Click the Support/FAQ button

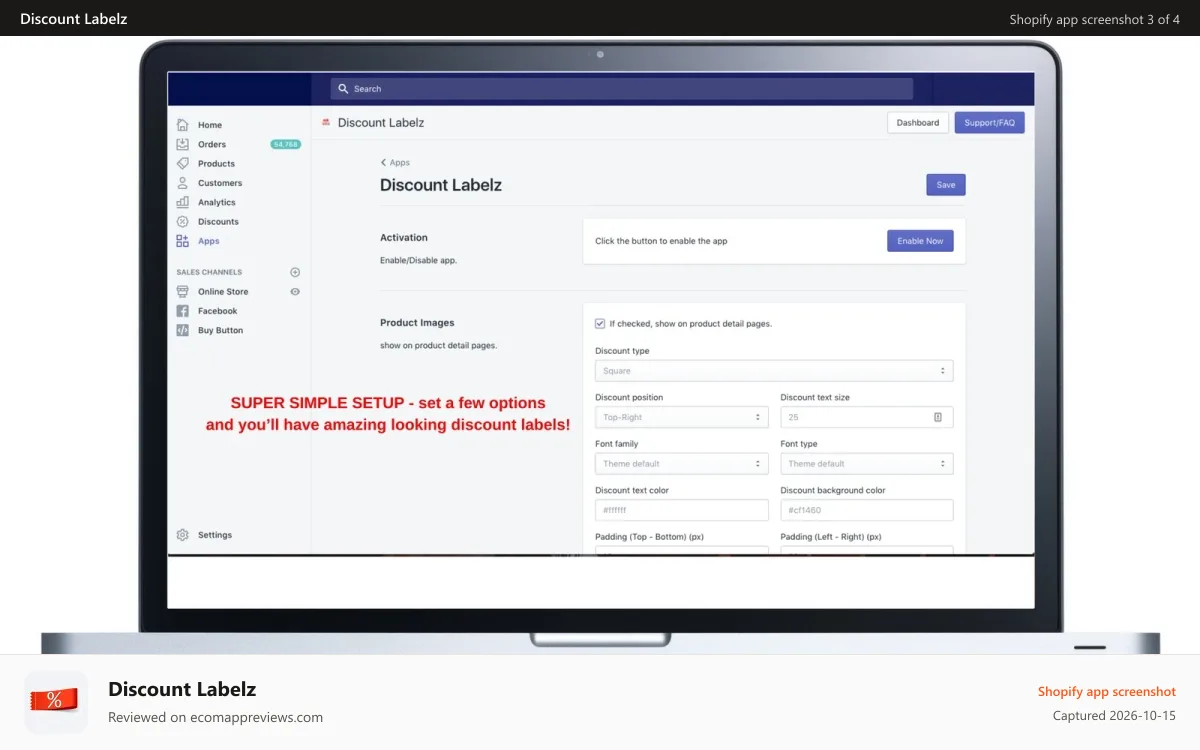point(990,122)
